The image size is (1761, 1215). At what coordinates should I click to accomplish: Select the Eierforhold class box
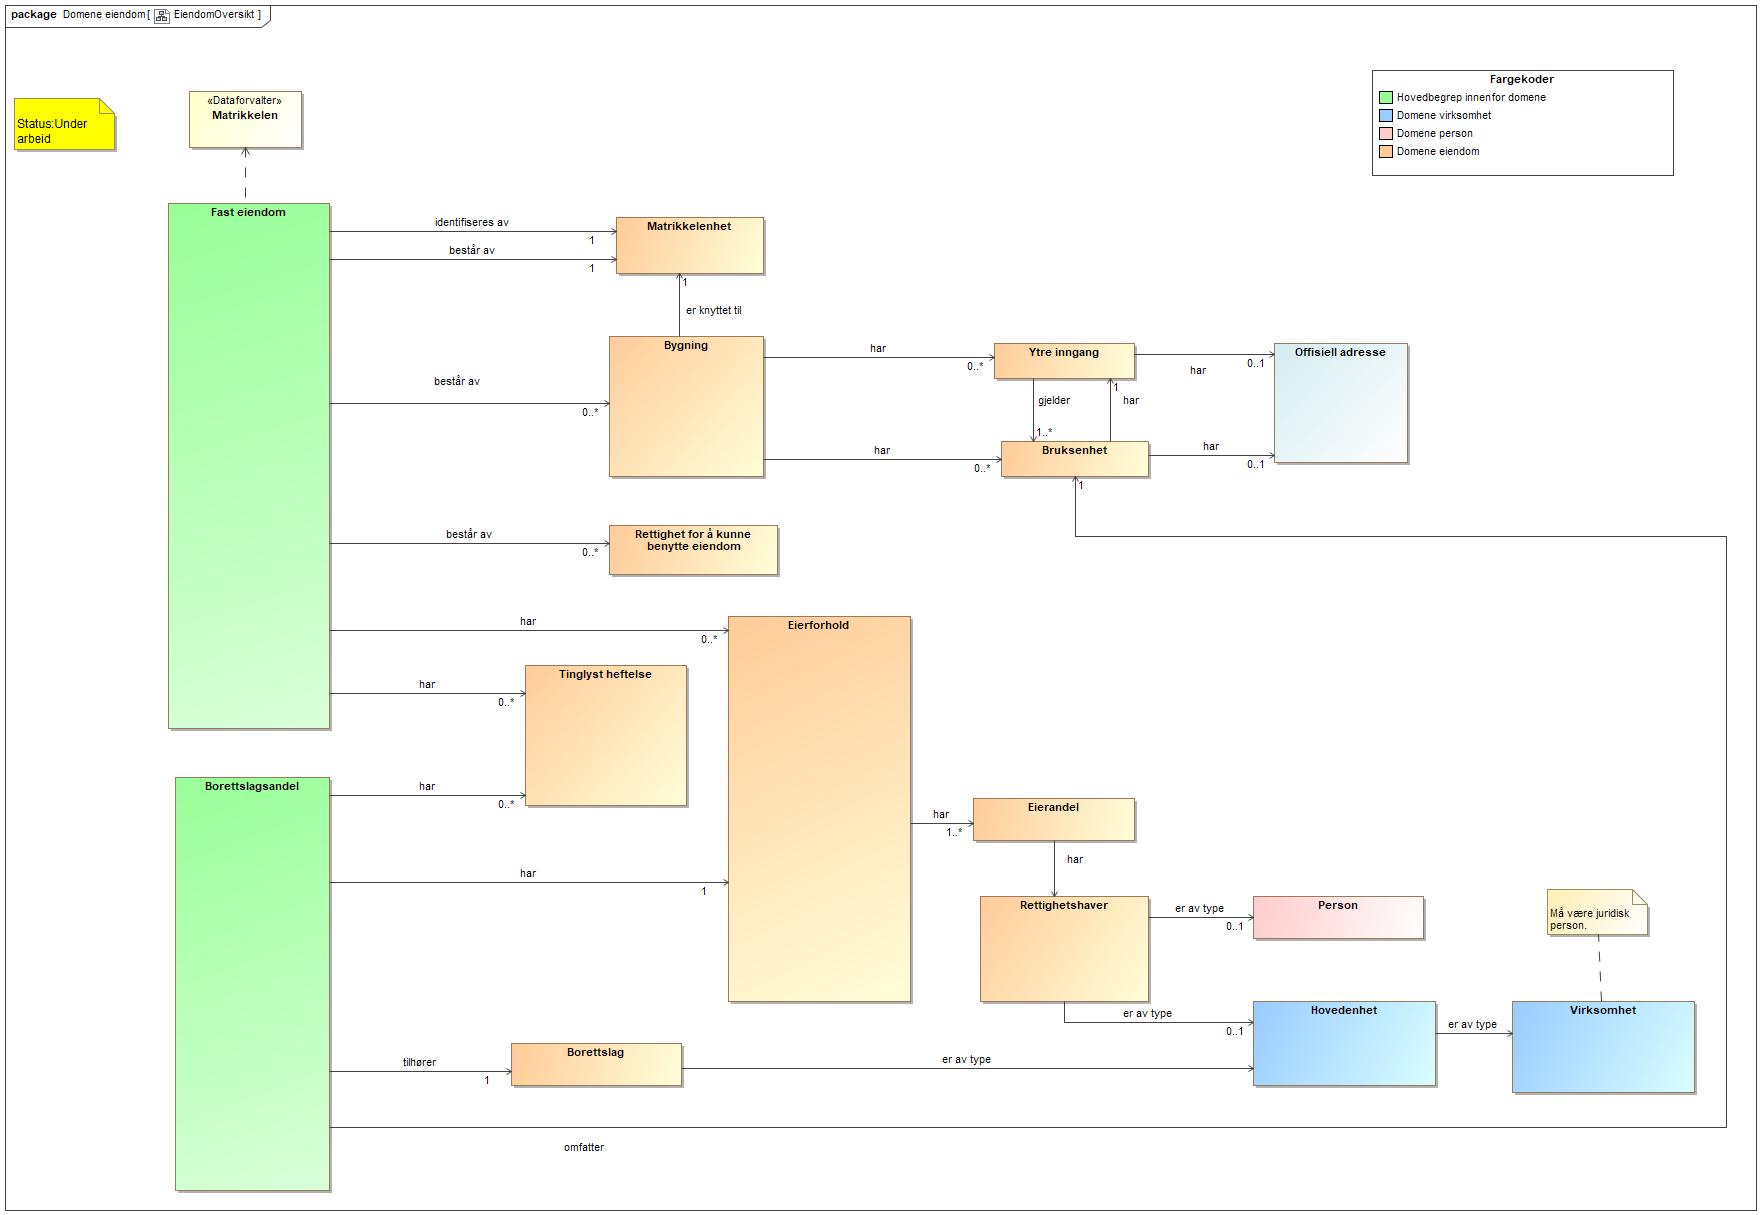pos(819,808)
